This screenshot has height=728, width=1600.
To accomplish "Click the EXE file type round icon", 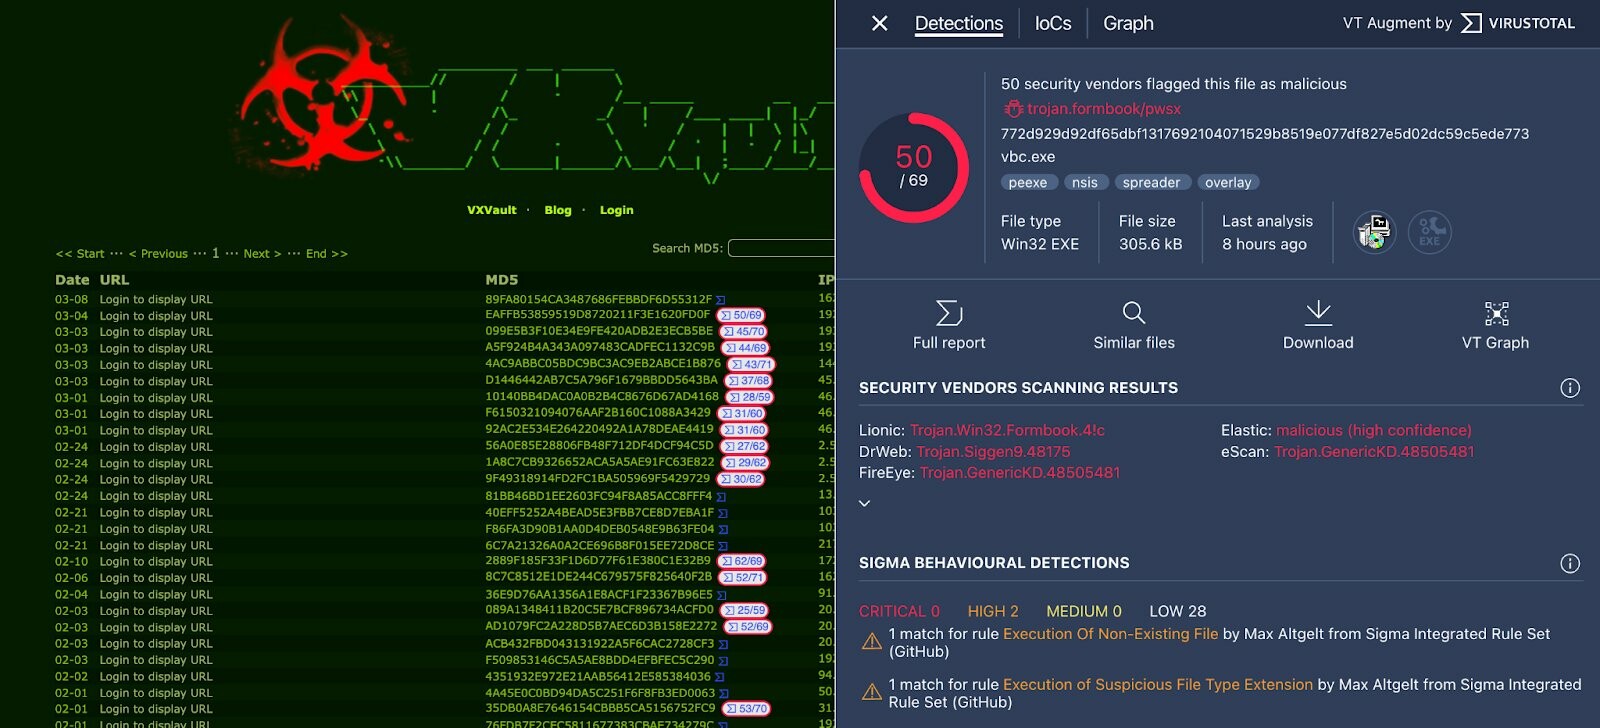I will point(1429,232).
